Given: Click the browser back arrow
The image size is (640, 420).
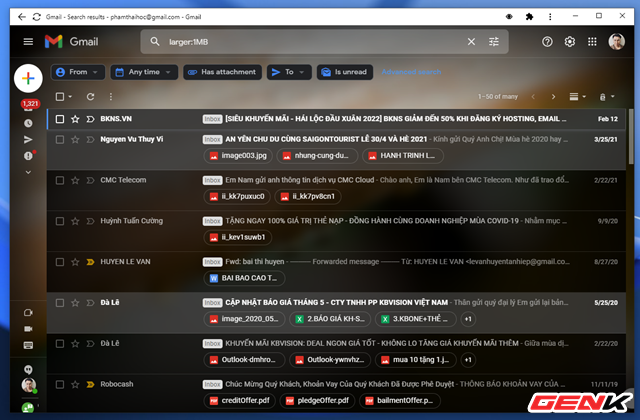Looking at the screenshot, I should tap(22, 17).
